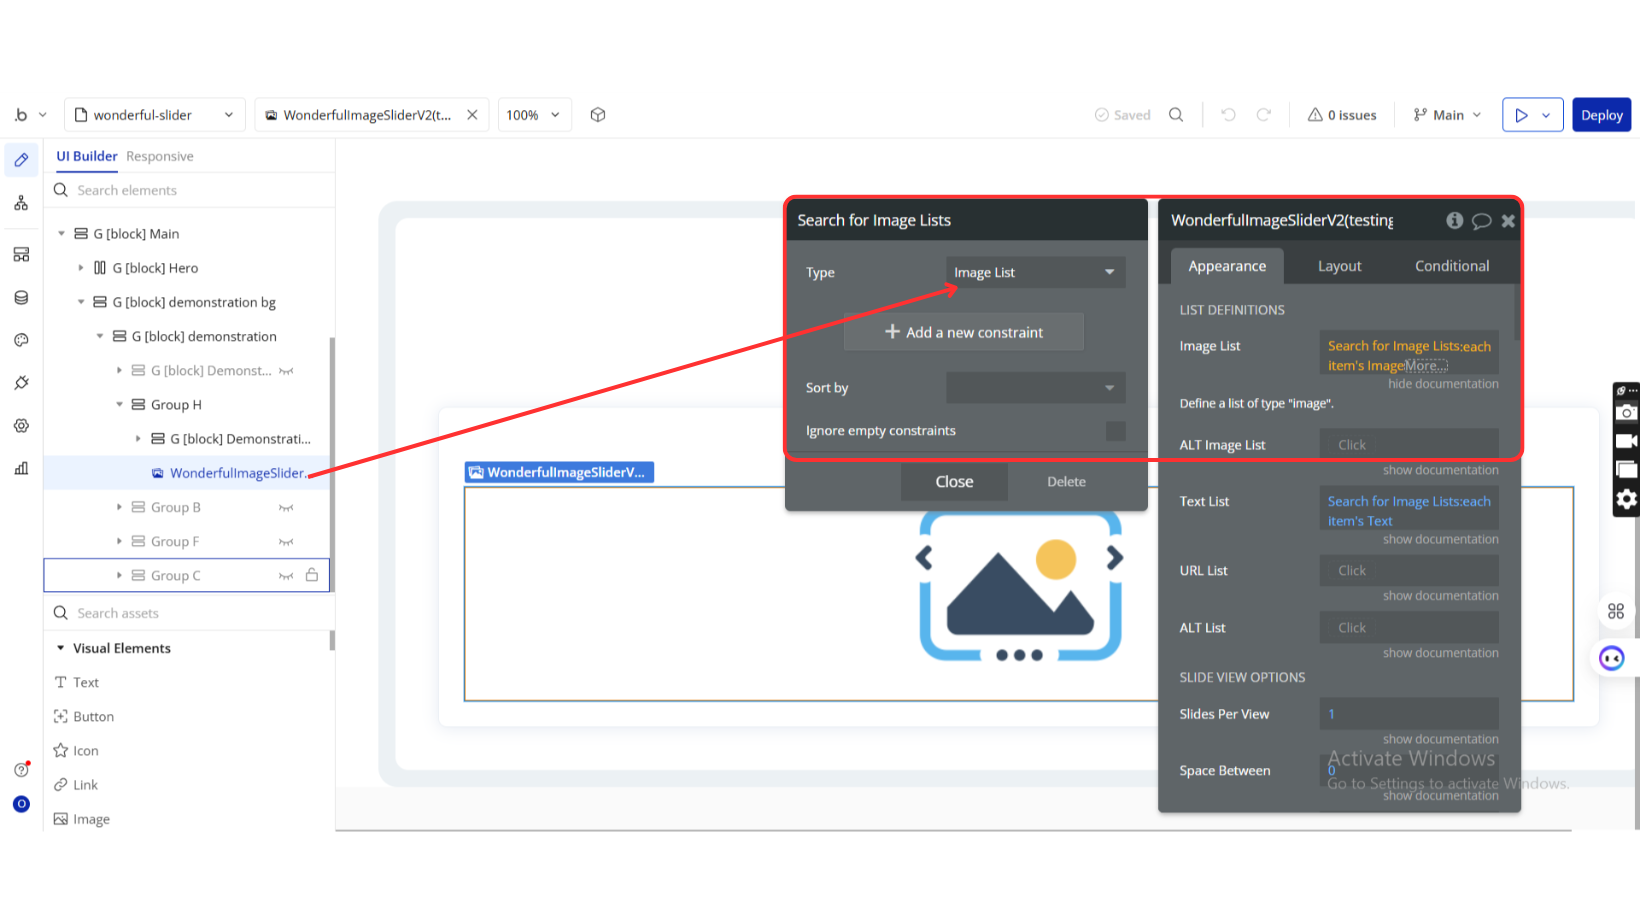Open the Sort by dropdown

coord(1036,388)
